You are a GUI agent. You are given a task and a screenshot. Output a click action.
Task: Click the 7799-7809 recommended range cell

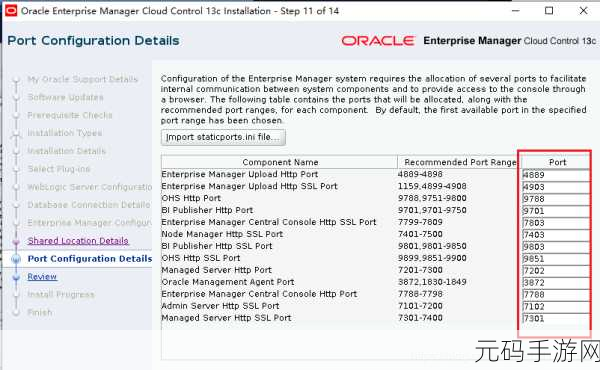(420, 222)
